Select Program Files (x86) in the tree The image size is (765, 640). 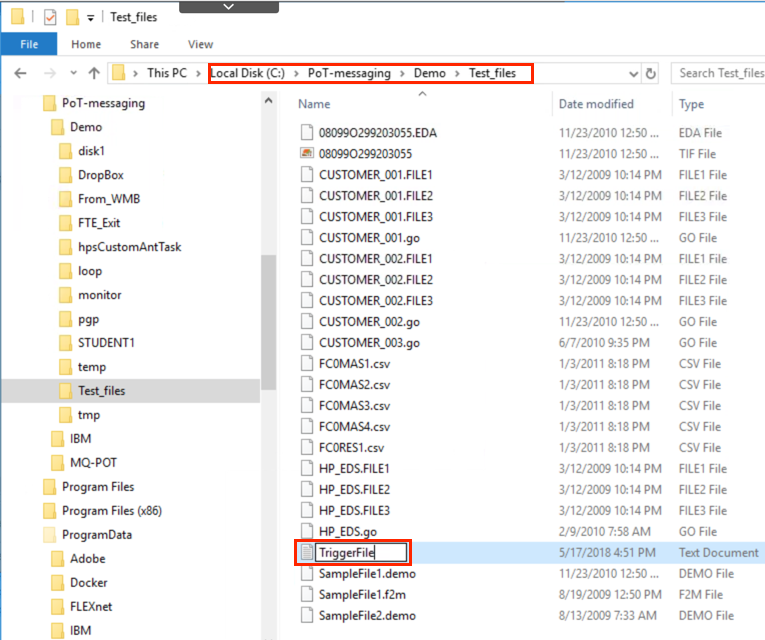(112, 511)
